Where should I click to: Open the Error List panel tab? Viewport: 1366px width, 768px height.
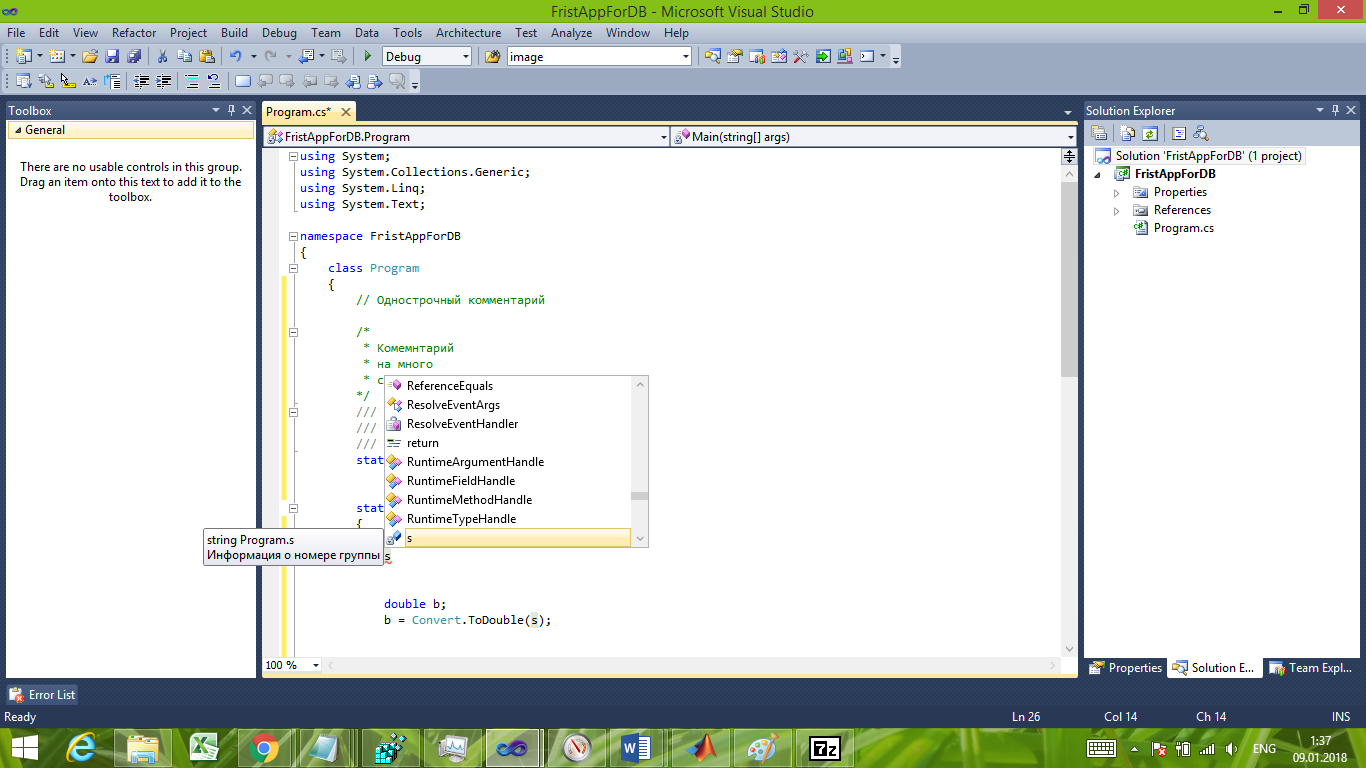tap(43, 694)
